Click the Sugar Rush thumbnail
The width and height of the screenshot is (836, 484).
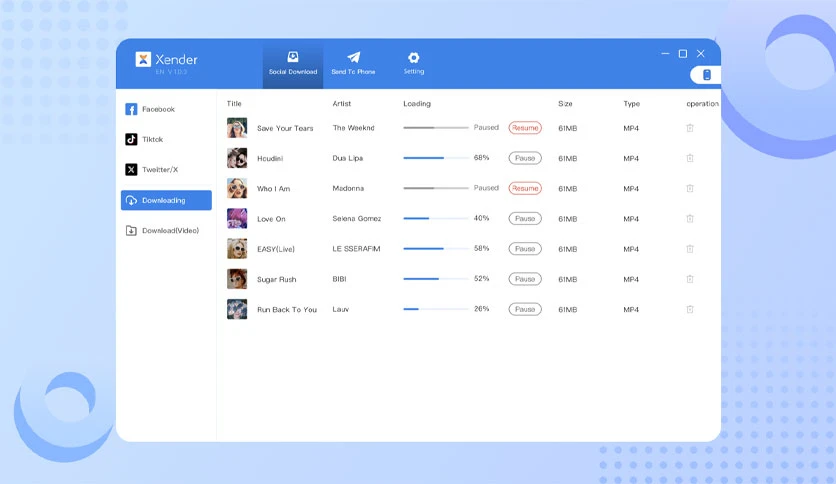tap(237, 279)
